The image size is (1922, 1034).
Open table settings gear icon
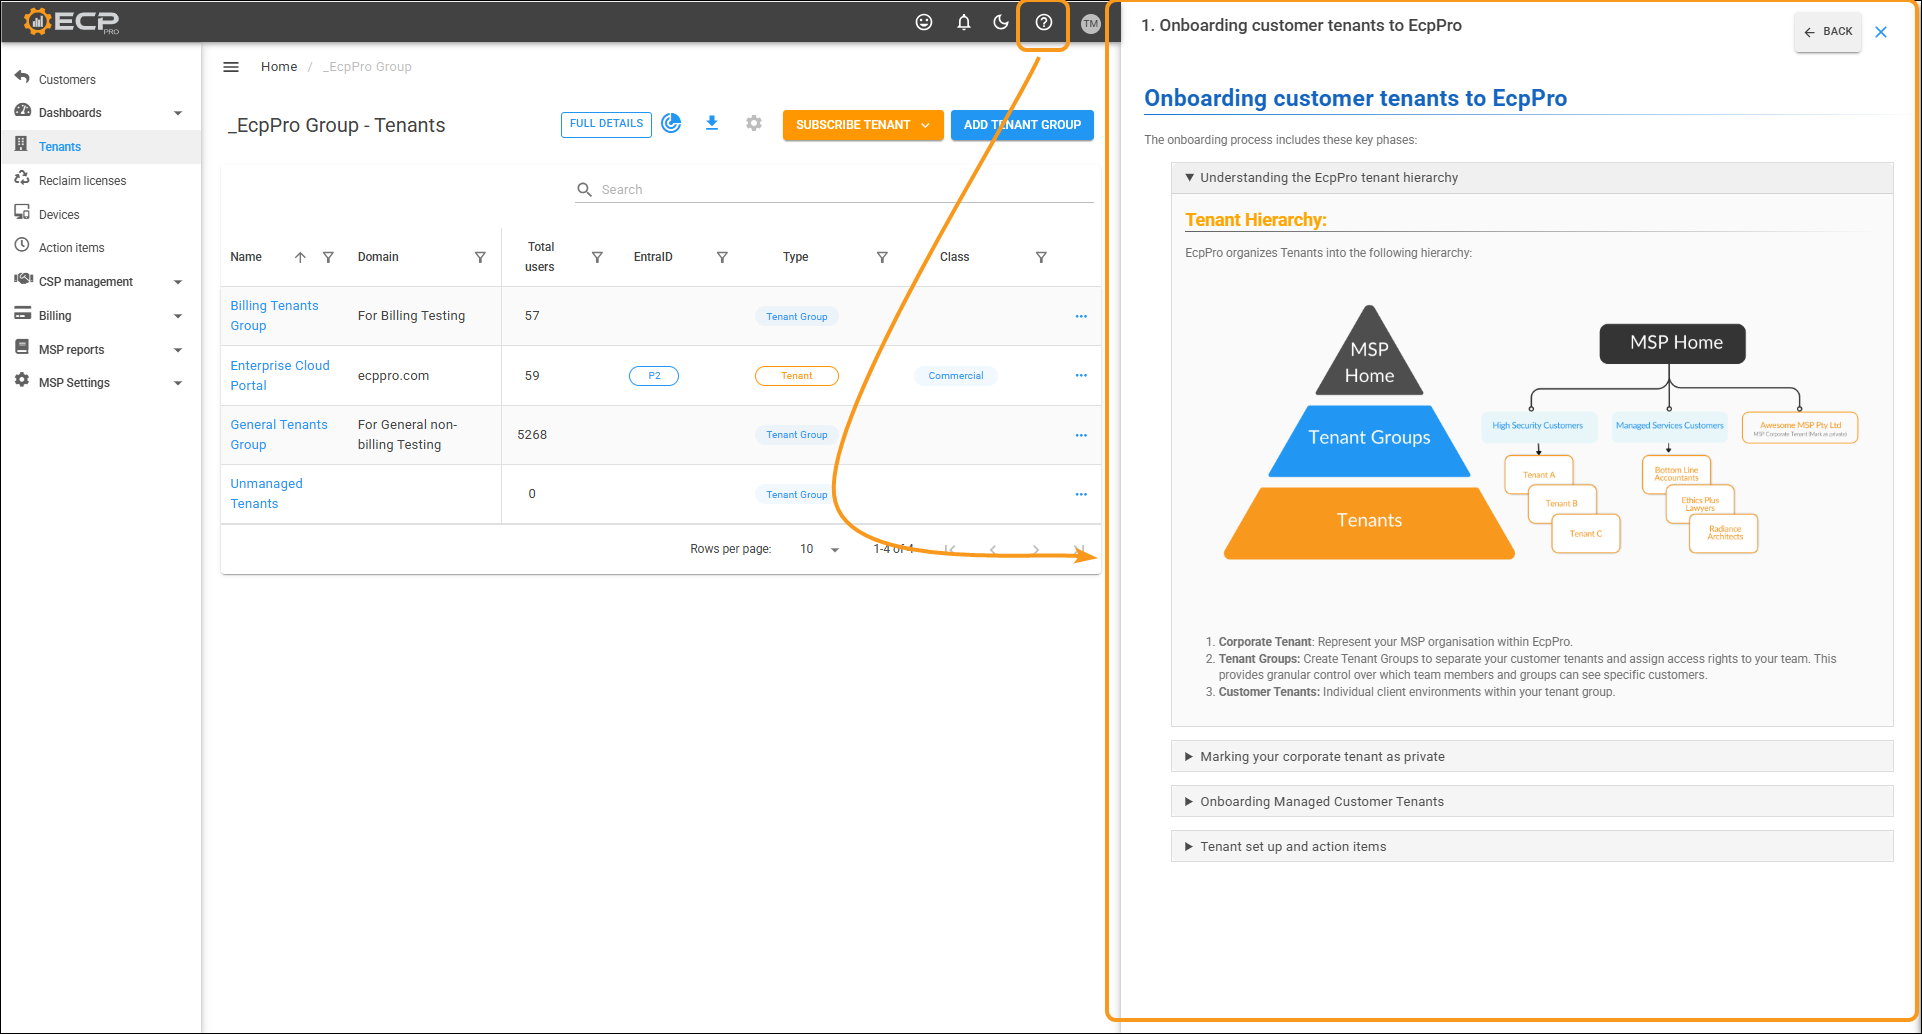click(x=754, y=123)
